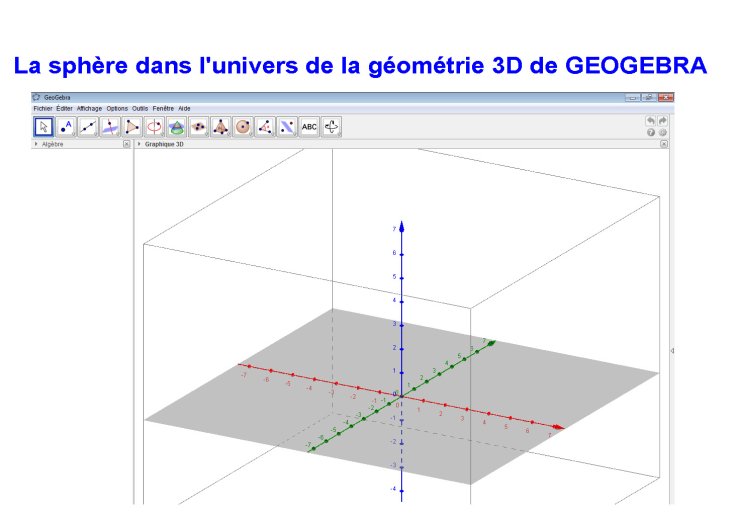Open the Outils menu
734x517 pixels.
tap(140, 109)
